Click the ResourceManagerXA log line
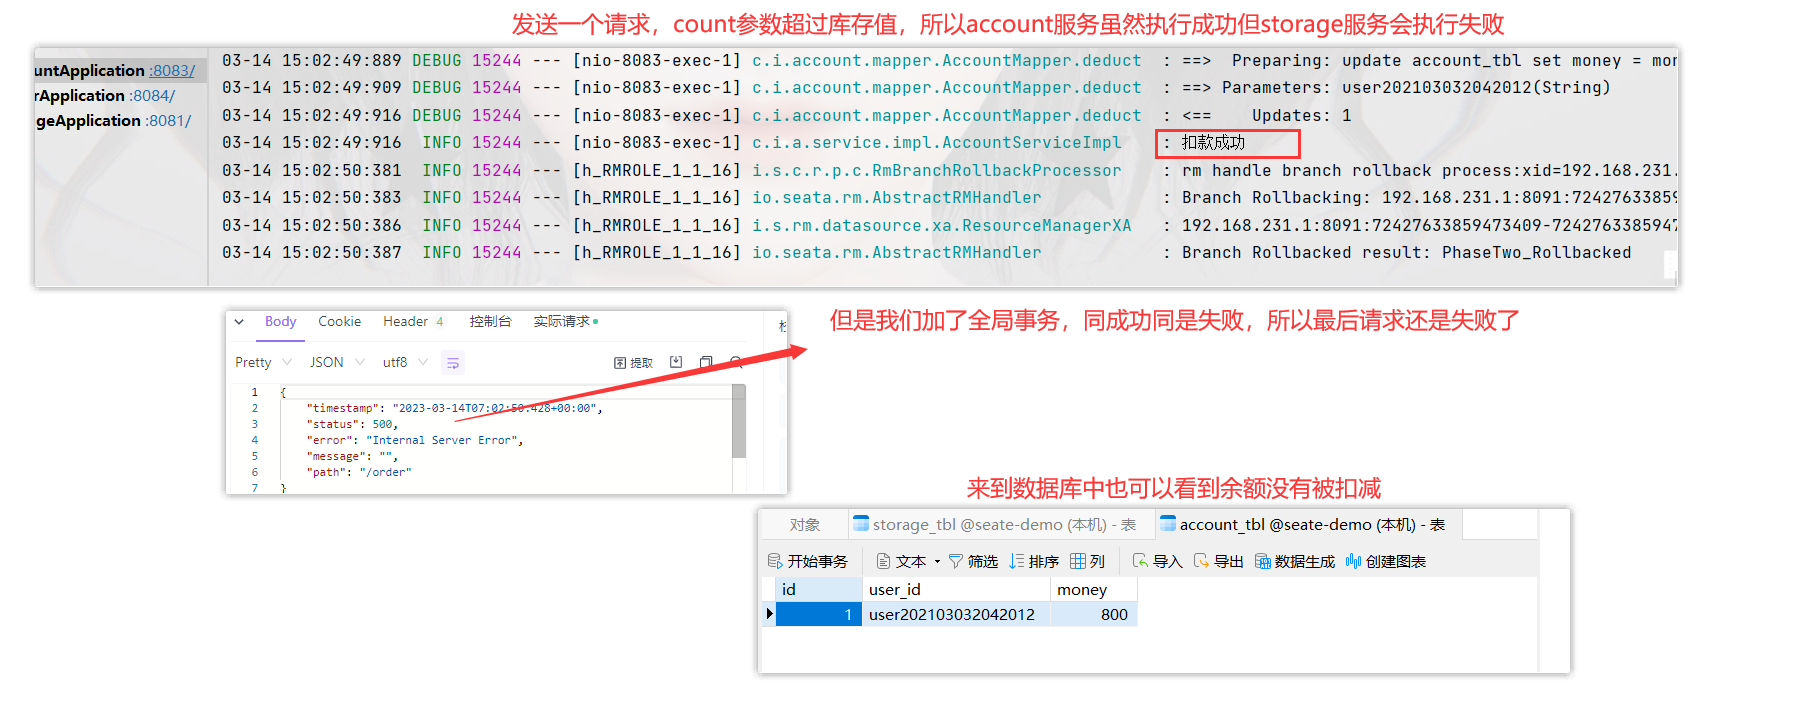 (x=947, y=226)
